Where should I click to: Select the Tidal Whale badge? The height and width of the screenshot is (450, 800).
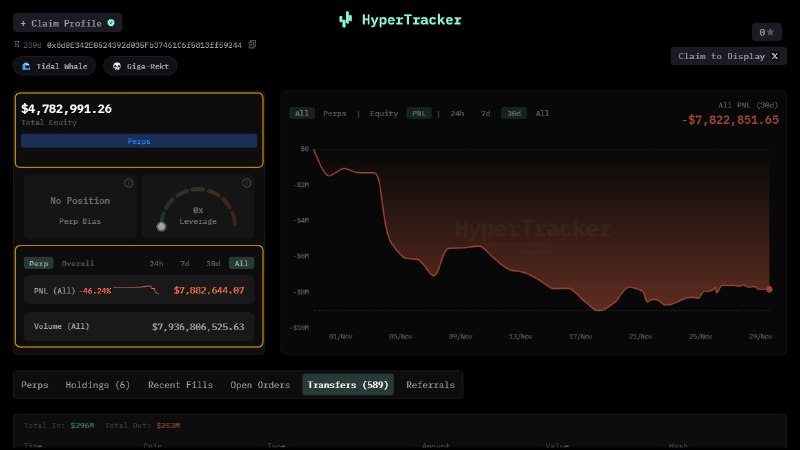point(55,66)
